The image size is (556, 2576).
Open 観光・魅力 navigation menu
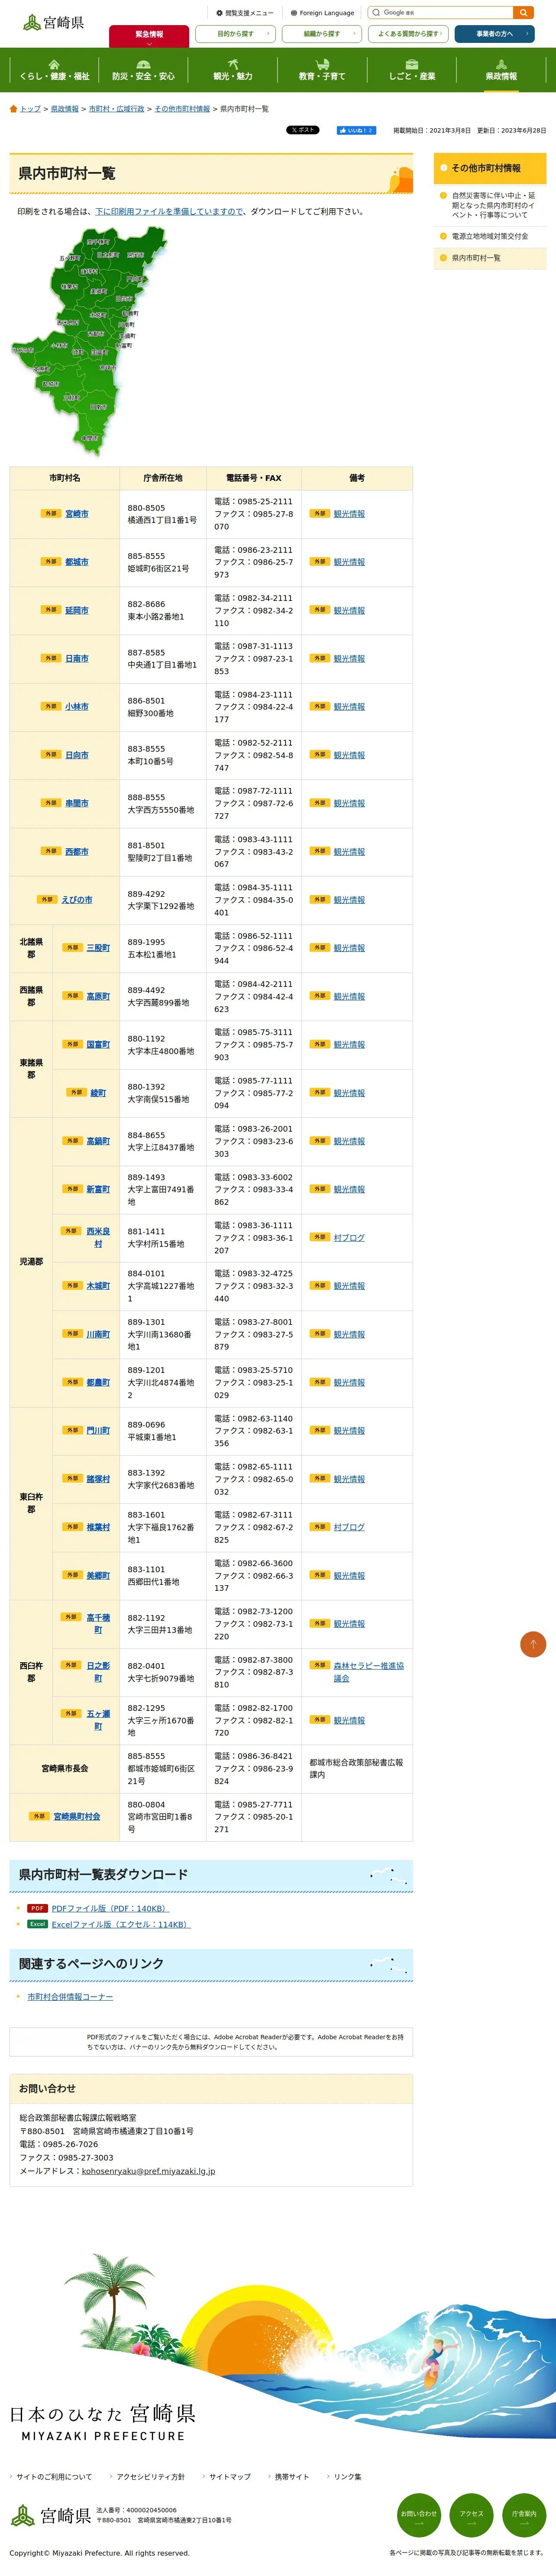[x=233, y=70]
